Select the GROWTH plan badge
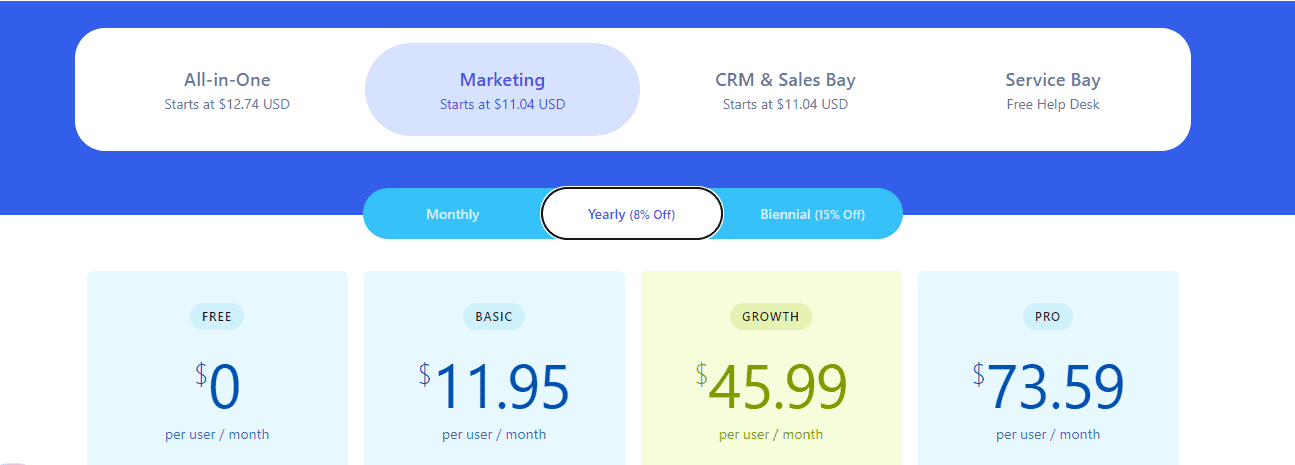Image resolution: width=1295 pixels, height=465 pixels. (771, 317)
